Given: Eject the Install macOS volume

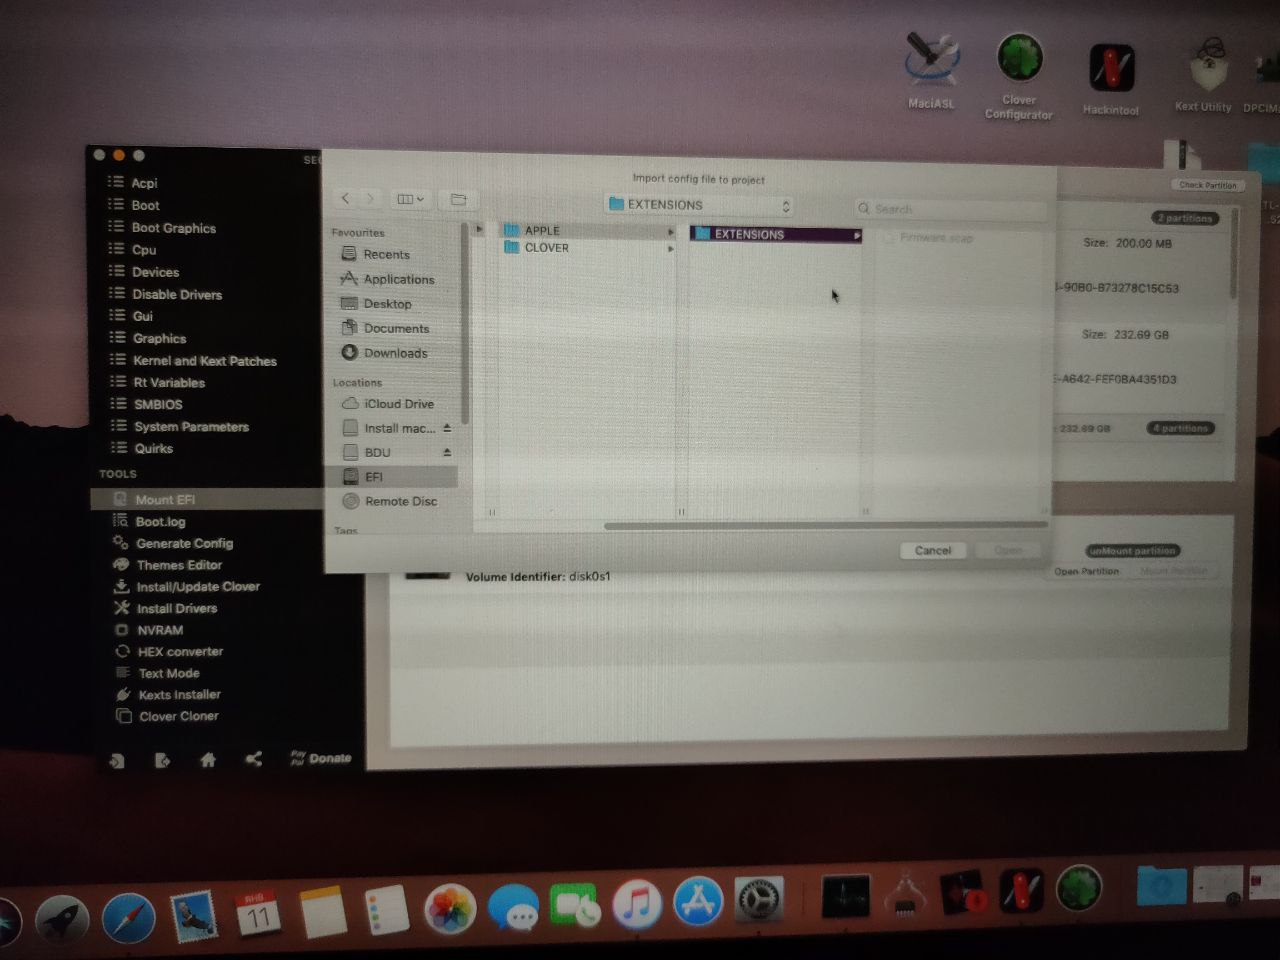Looking at the screenshot, I should [447, 428].
